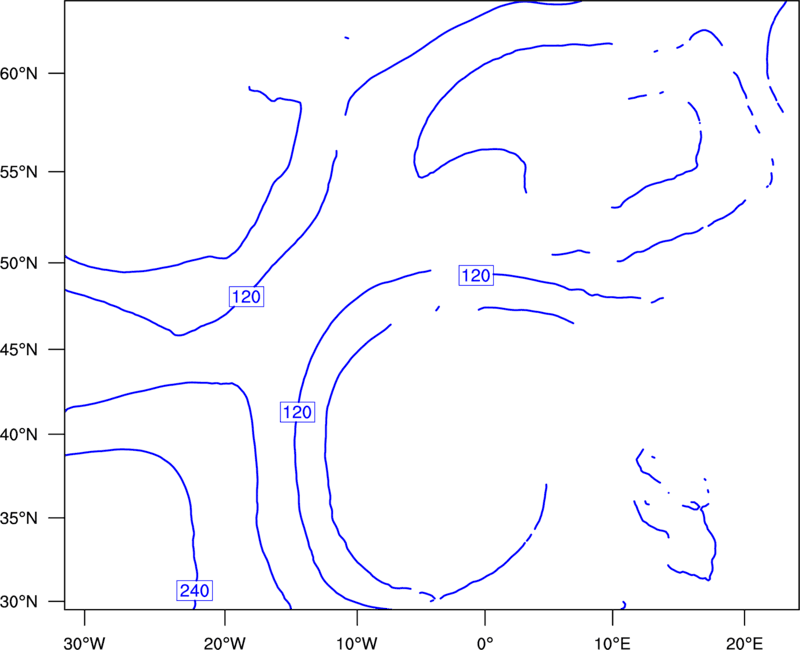
Task: Click the 60°N latitude axis label
Action: tap(19, 74)
